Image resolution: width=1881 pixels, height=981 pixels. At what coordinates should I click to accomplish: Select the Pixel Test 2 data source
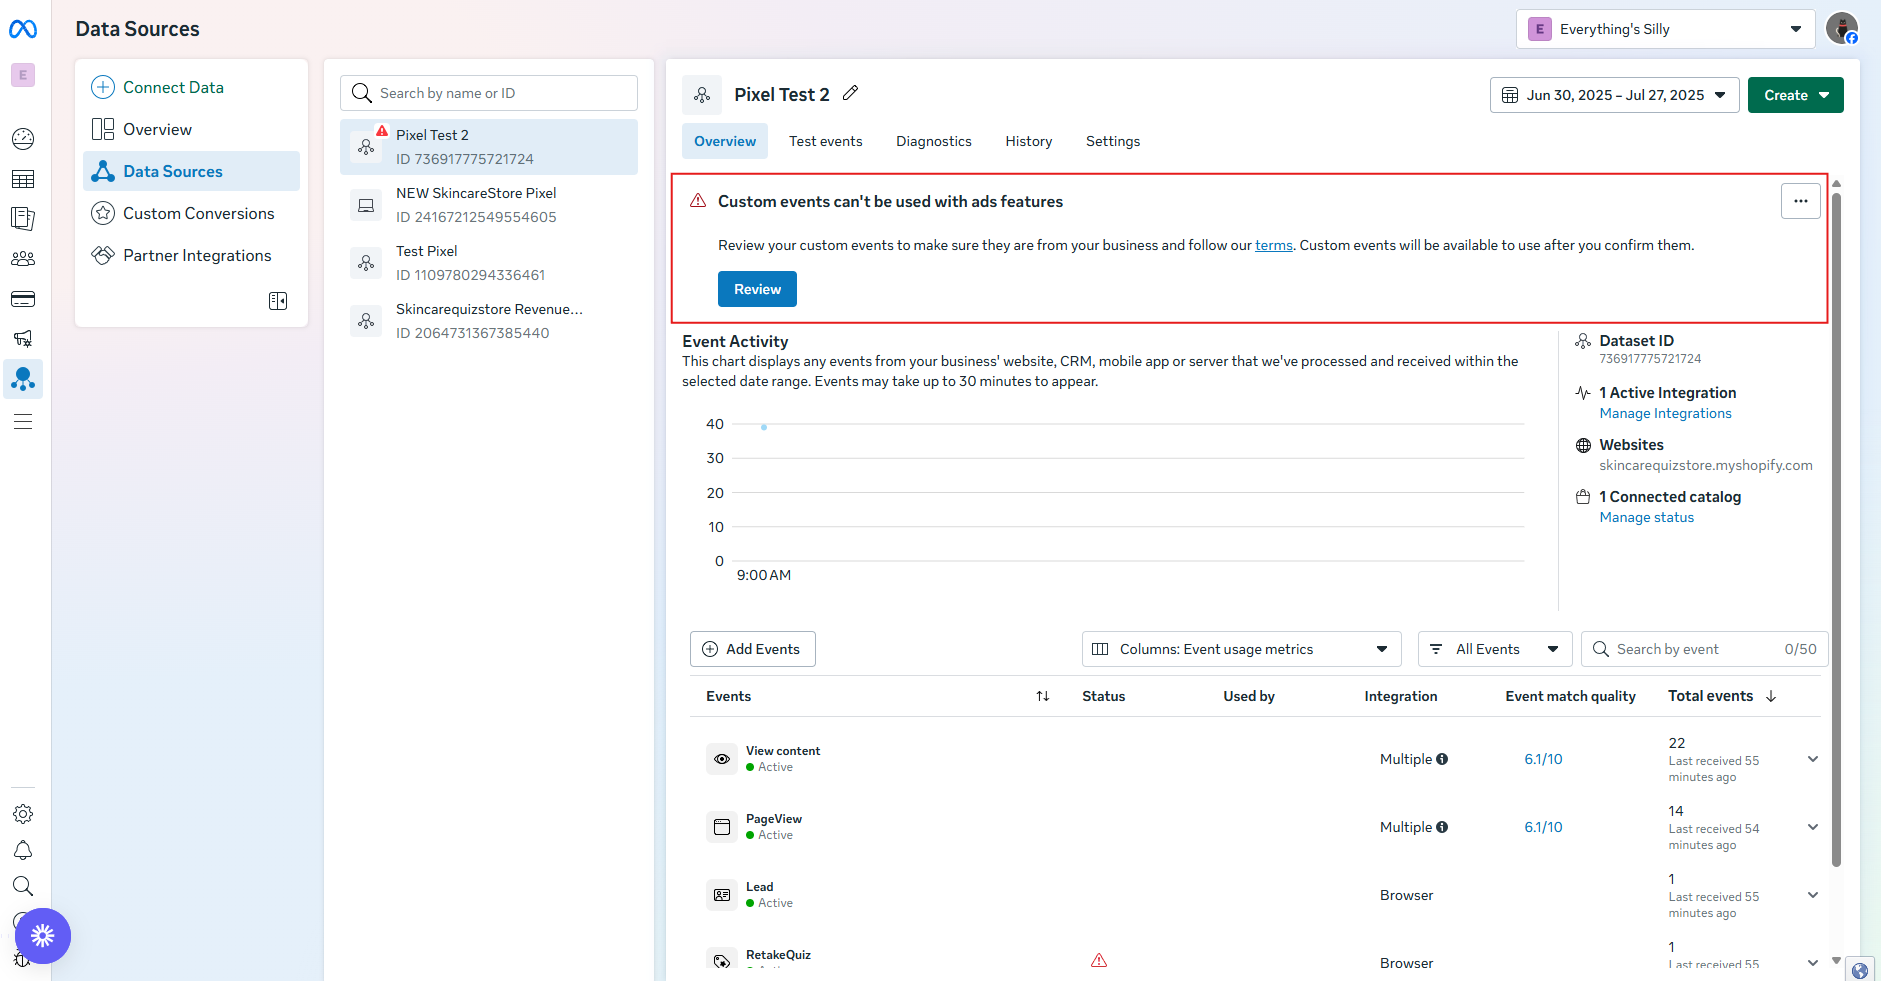[489, 147]
